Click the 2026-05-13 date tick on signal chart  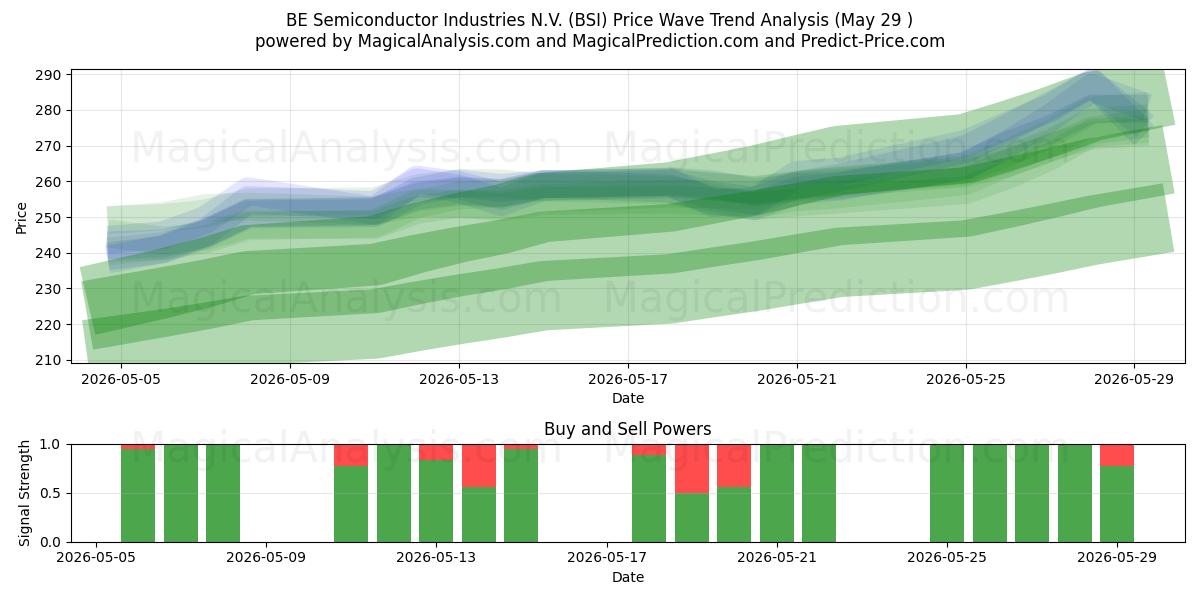pyautogui.click(x=436, y=558)
